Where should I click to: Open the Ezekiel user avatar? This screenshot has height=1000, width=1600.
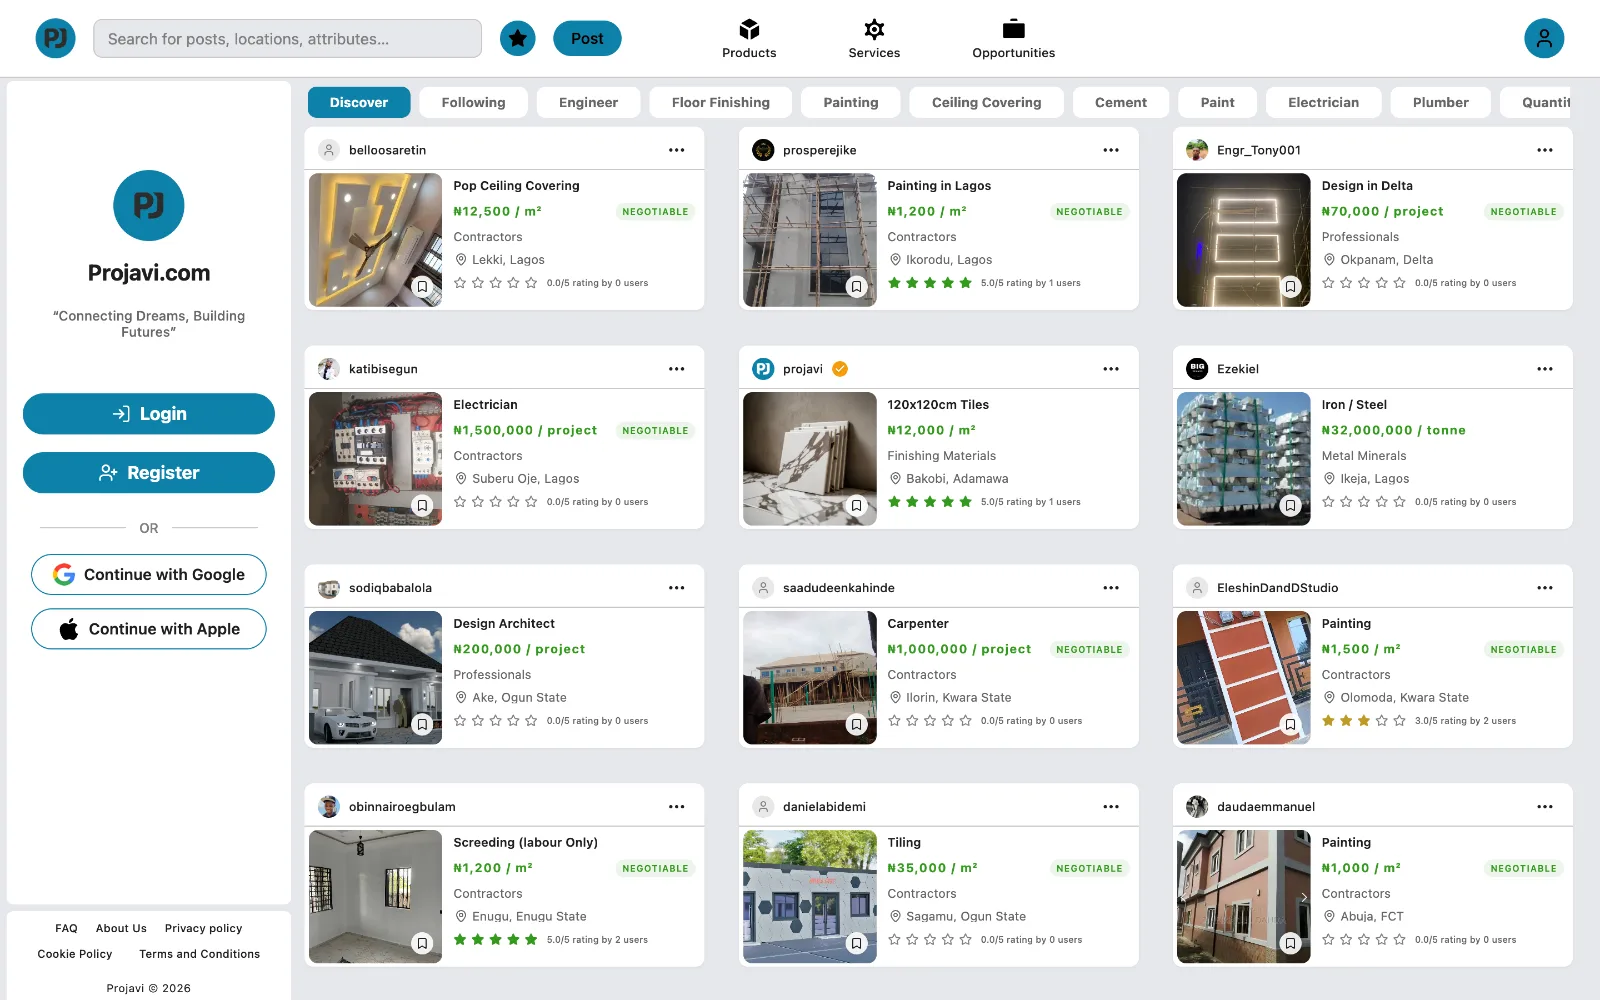tap(1197, 369)
